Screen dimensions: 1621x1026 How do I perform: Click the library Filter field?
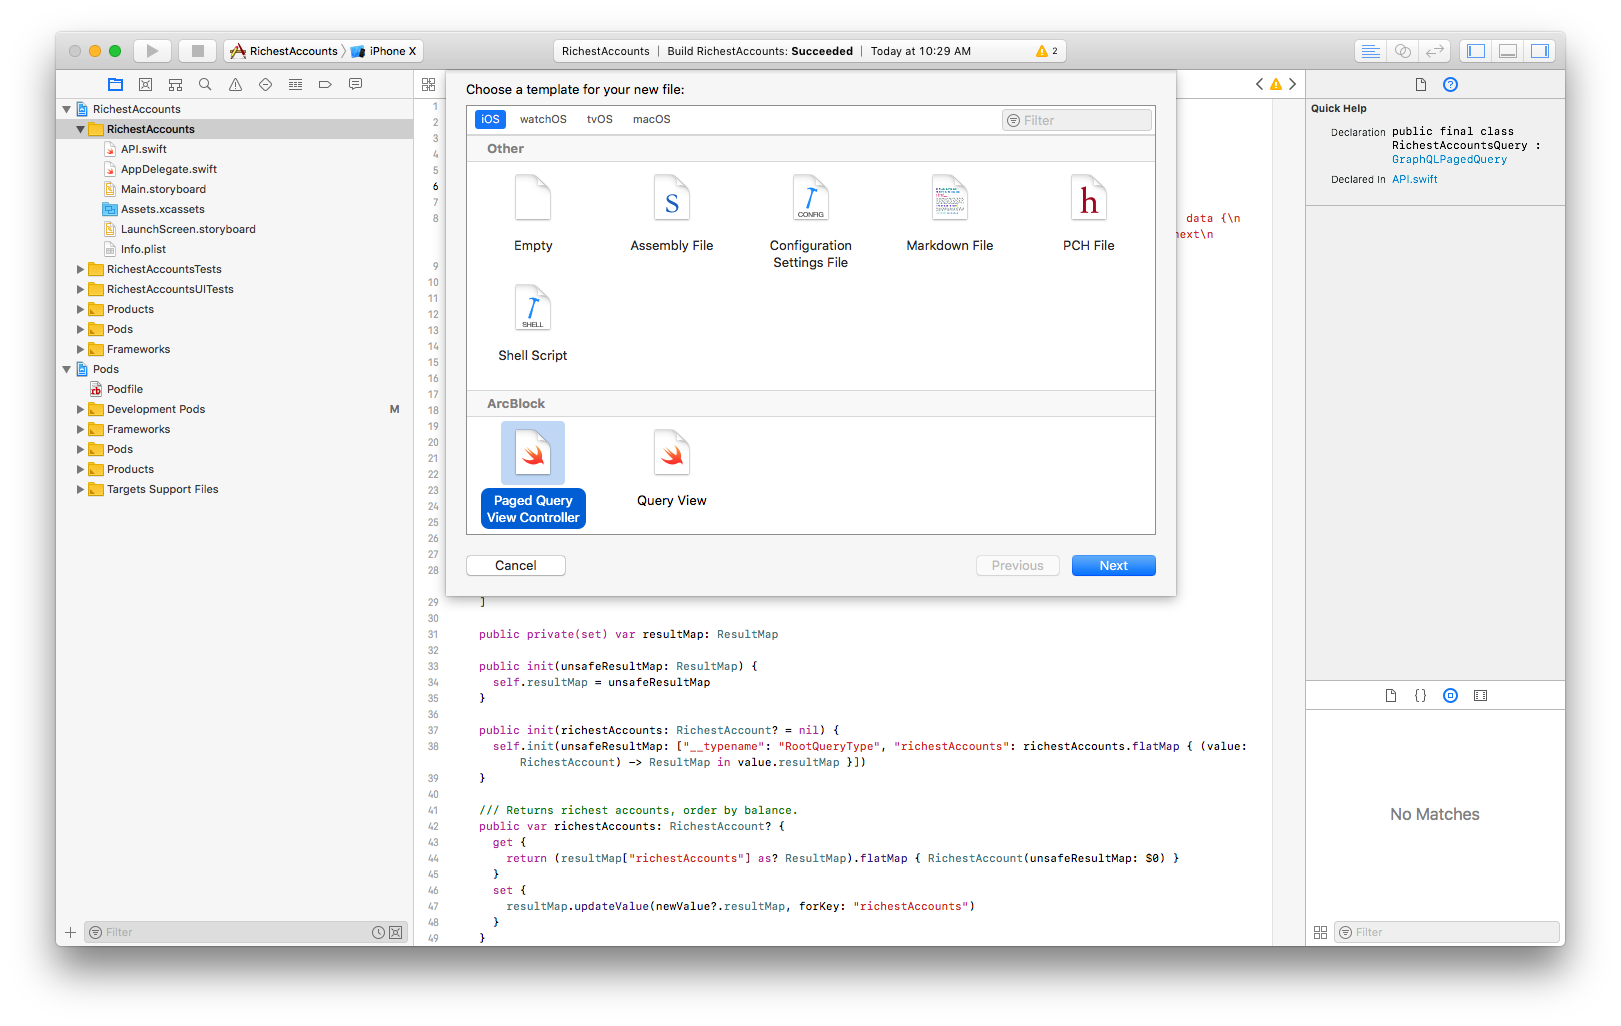pos(1447,933)
